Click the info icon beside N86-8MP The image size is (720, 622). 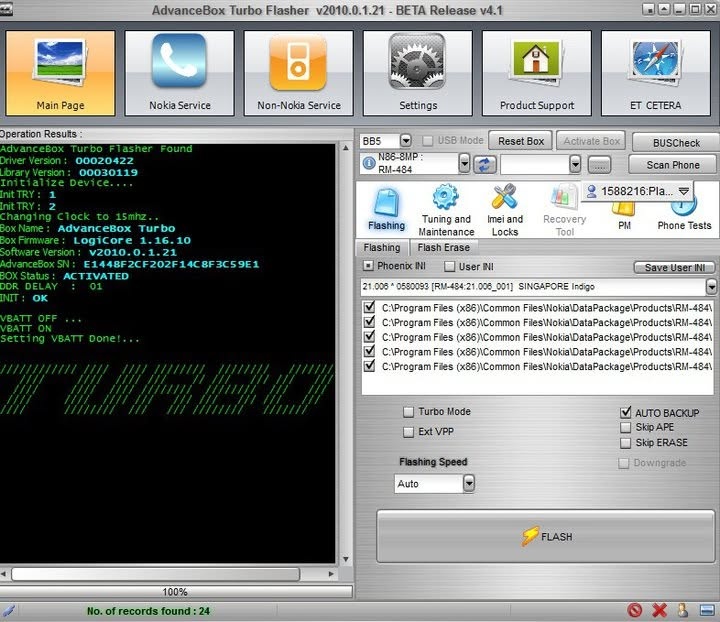(369, 163)
